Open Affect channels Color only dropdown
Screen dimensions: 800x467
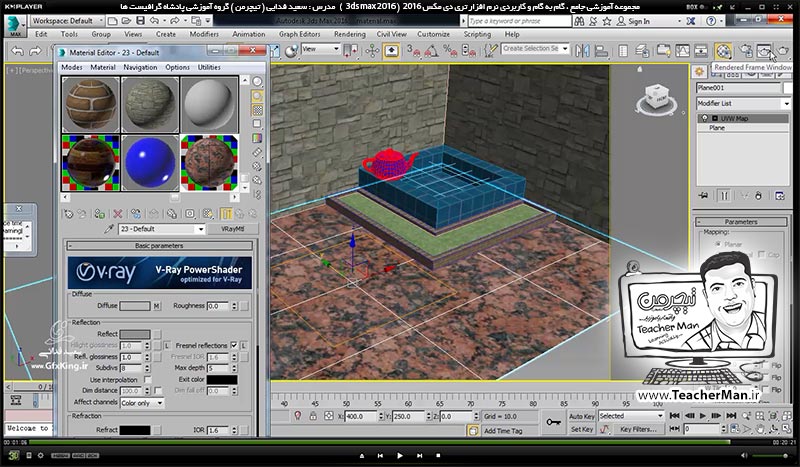pos(142,403)
